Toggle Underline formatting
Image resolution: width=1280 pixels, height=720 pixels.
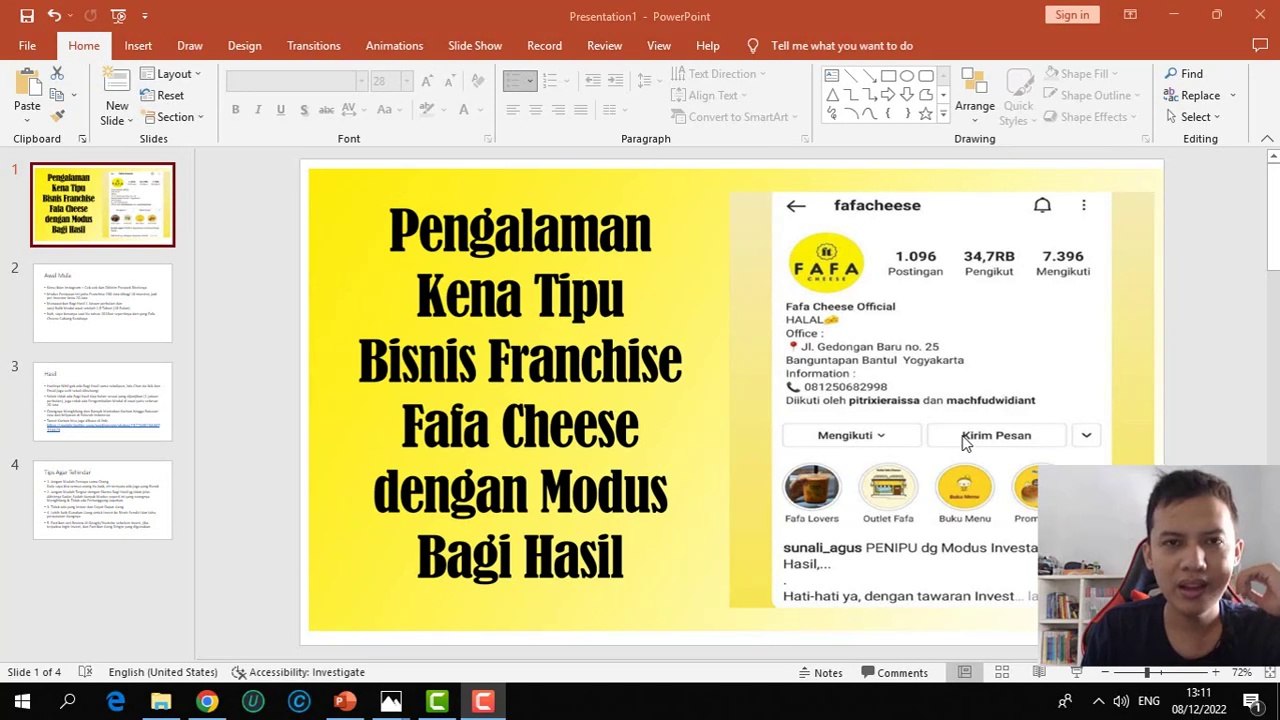click(280, 109)
